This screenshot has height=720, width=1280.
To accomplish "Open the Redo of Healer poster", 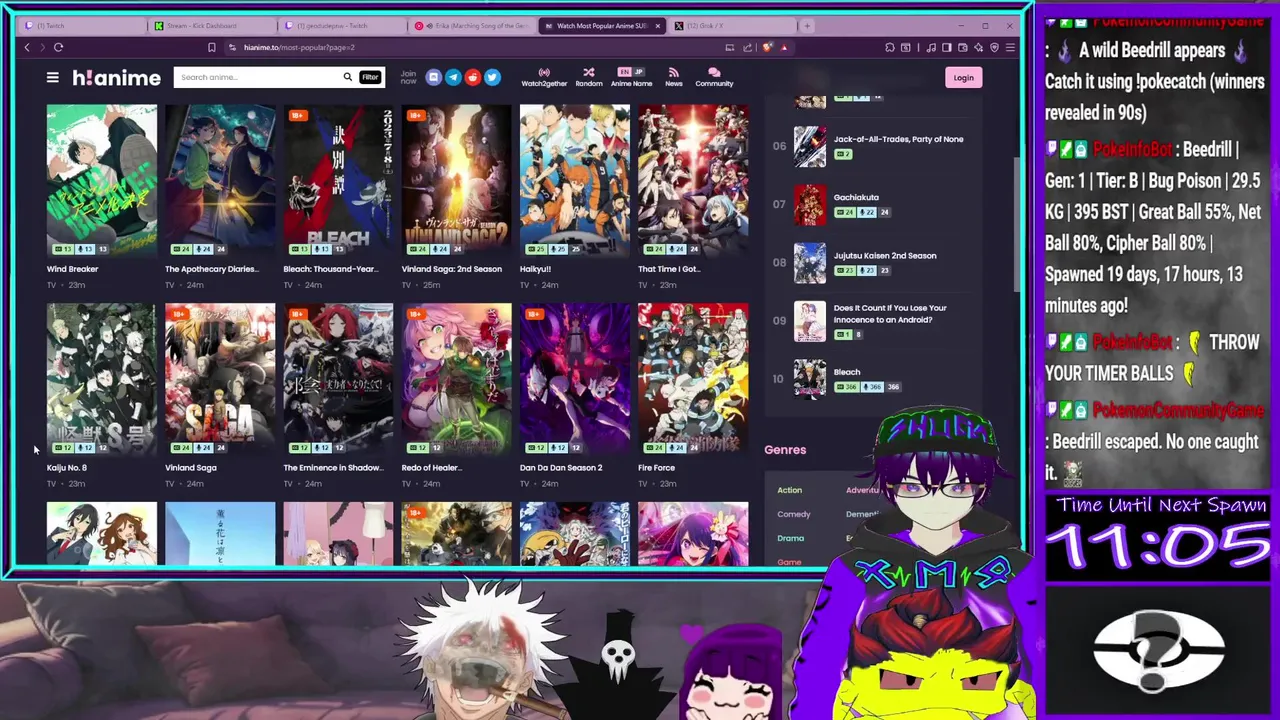I will point(456,379).
